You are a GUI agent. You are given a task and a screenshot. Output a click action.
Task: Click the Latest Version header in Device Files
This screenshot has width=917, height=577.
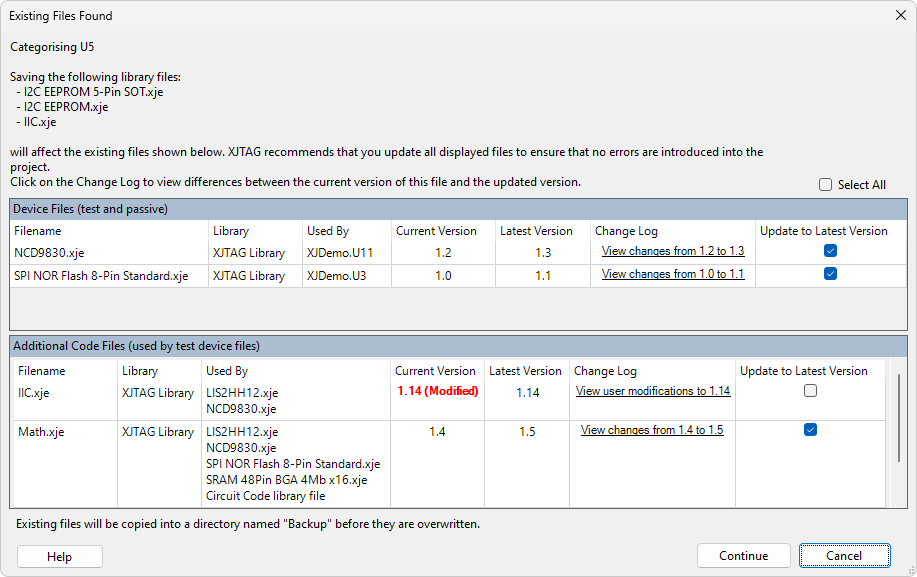538,231
